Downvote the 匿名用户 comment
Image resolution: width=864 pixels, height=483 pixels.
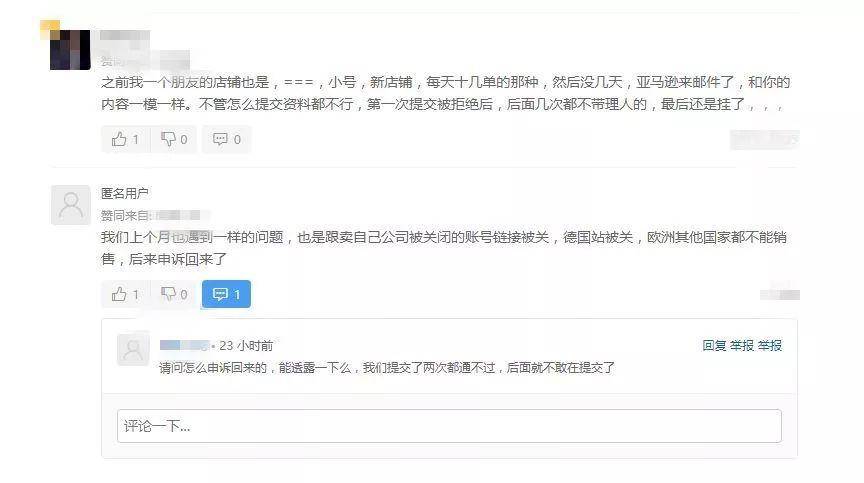coord(174,294)
